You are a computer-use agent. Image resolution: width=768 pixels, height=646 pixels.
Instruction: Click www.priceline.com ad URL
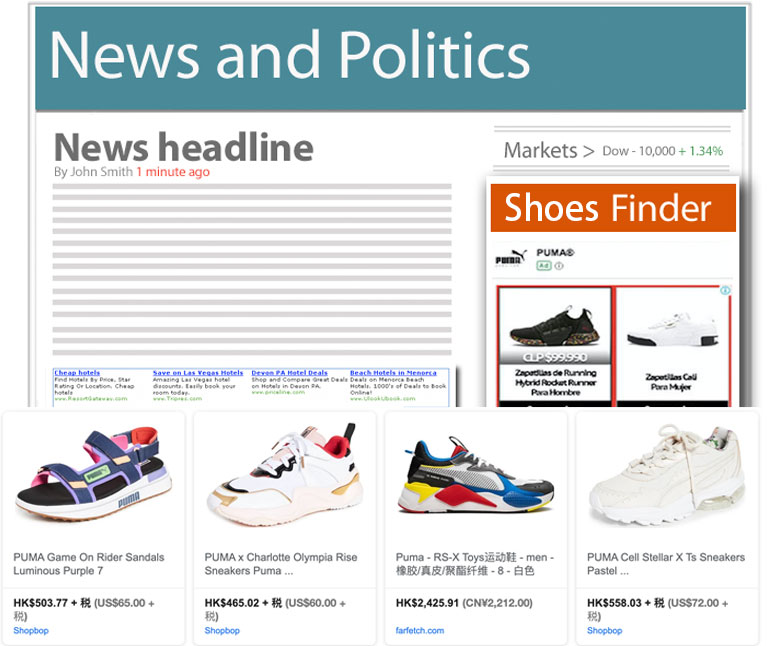[278, 392]
